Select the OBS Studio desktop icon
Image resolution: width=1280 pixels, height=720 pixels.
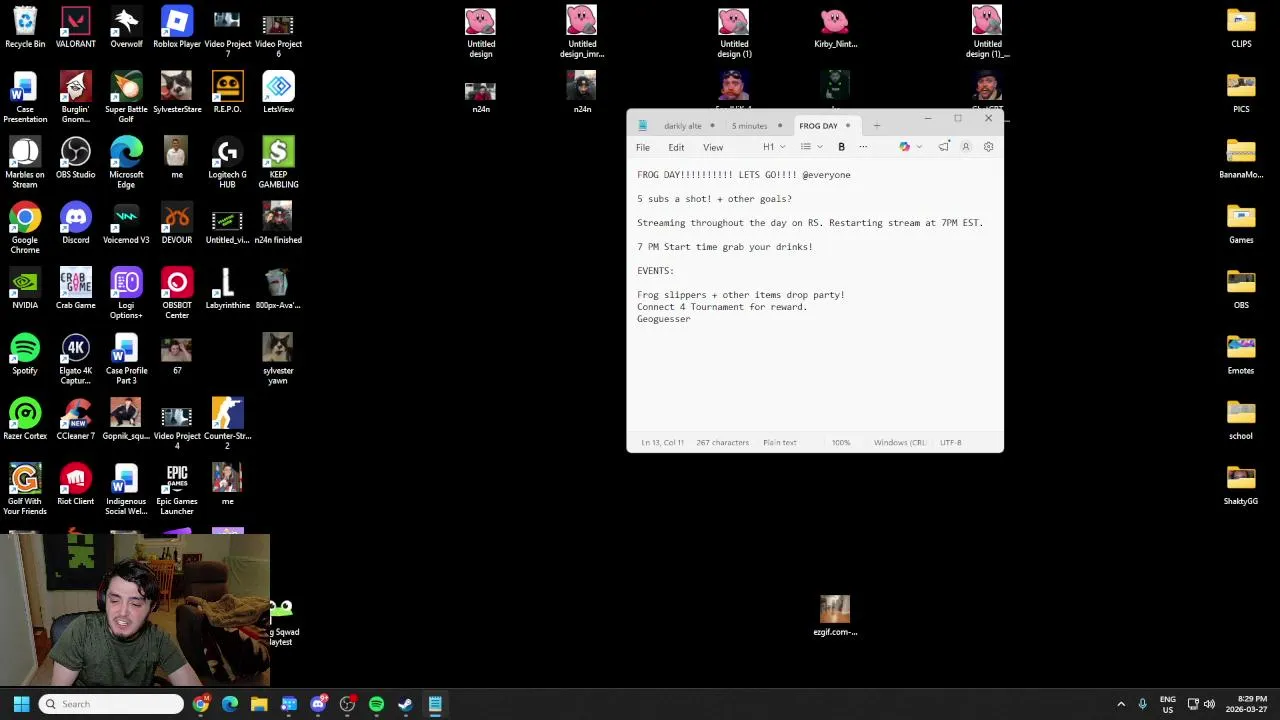coord(76,159)
